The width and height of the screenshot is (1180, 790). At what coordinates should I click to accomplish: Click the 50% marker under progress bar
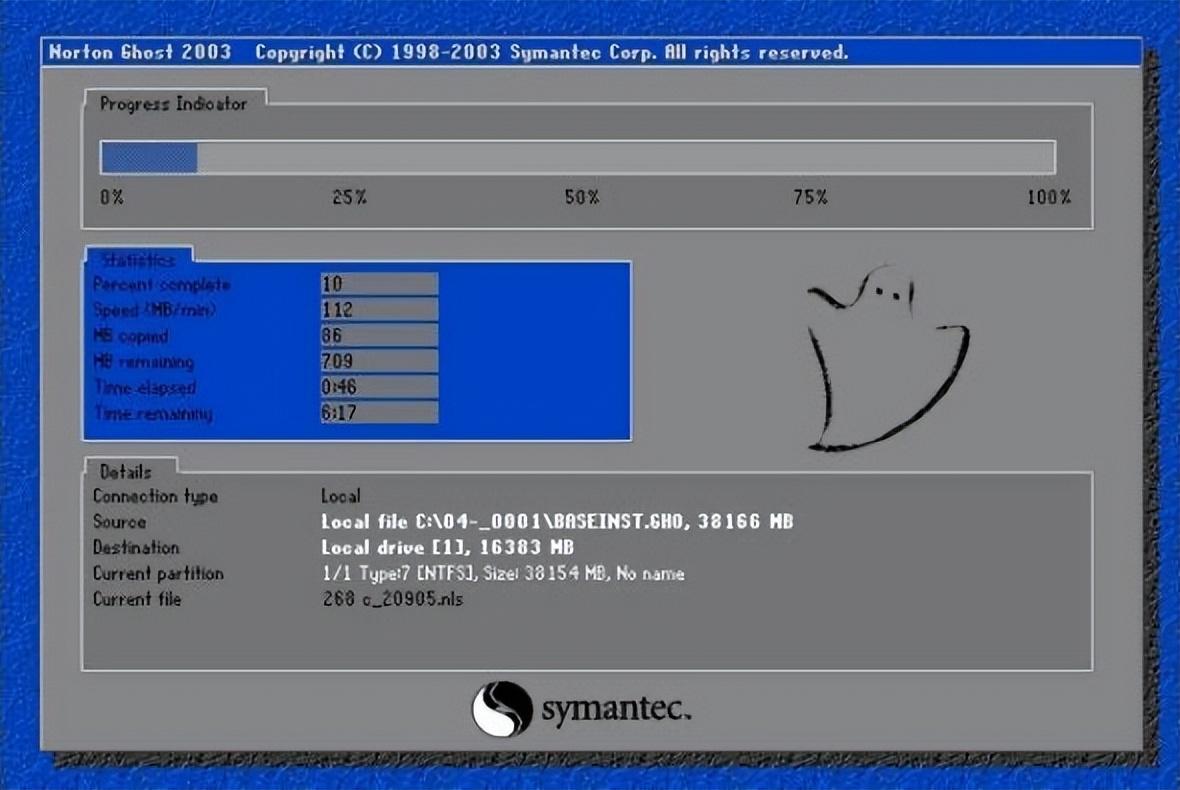coord(581,198)
